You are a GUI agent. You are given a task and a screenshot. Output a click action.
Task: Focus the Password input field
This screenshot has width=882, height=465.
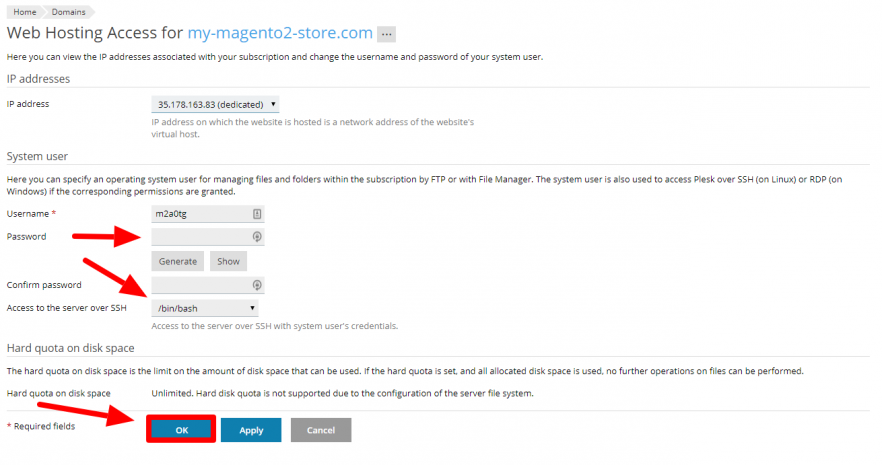tap(208, 237)
